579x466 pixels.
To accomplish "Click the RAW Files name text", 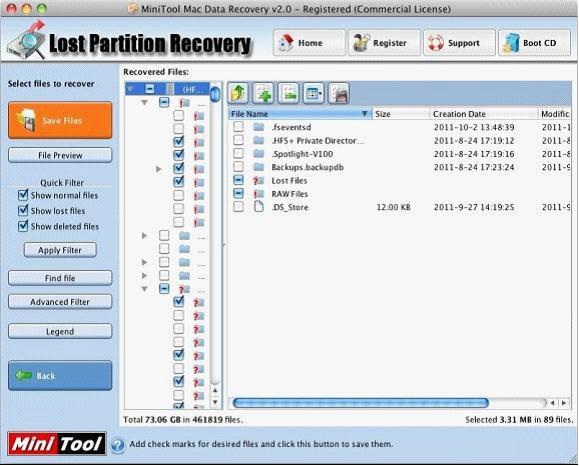I will [x=290, y=194].
